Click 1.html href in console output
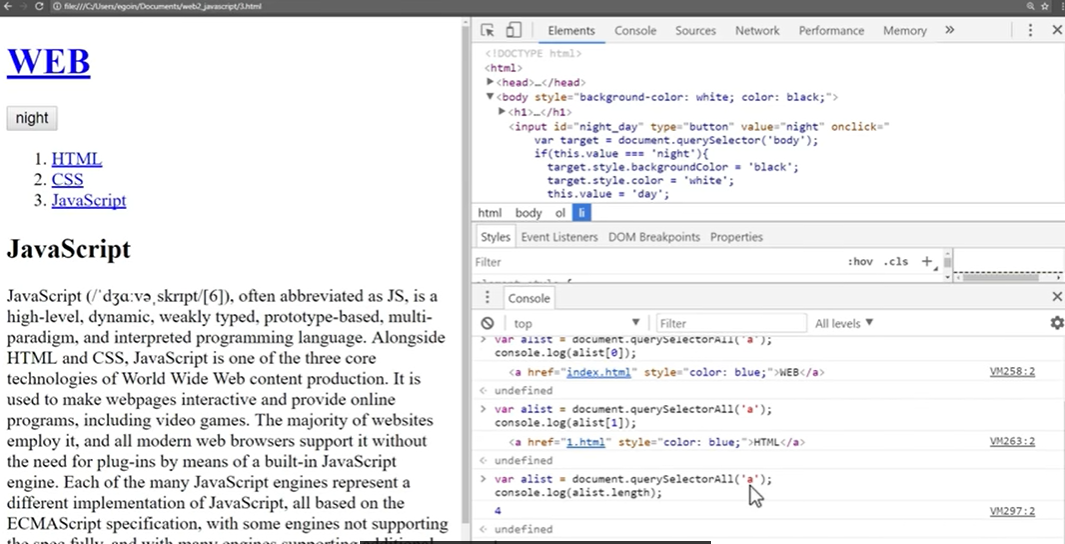Viewport: 1065px width, 544px height. point(585,442)
